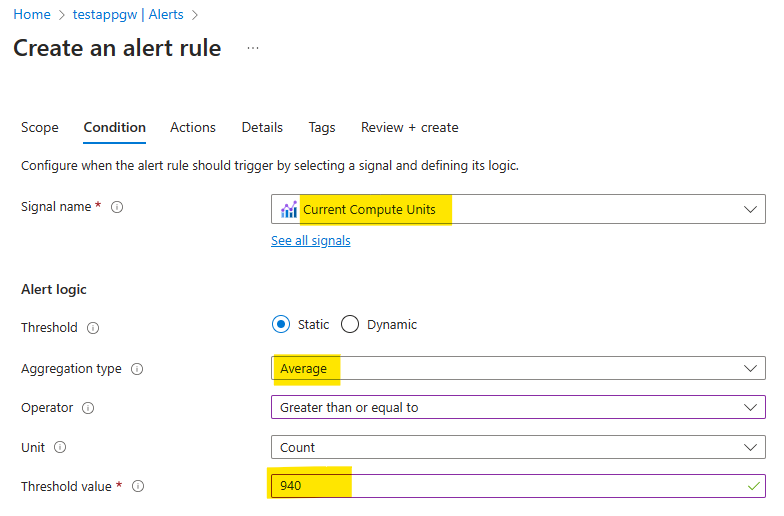Switch to the Scope tab
Screen dimensions: 784x516
coord(40,128)
